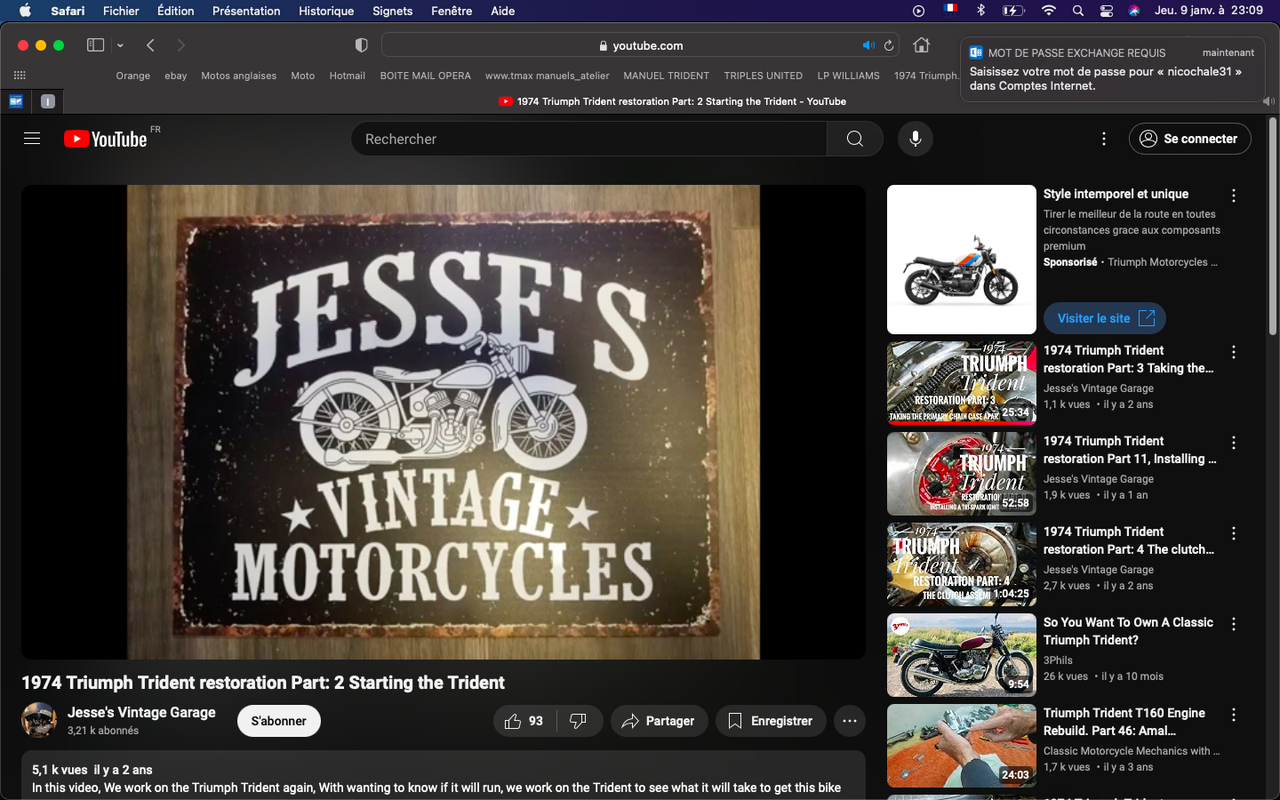Open the Trident restoration Part: 3 thumbnail
Image resolution: width=1280 pixels, height=800 pixels.
tap(962, 383)
